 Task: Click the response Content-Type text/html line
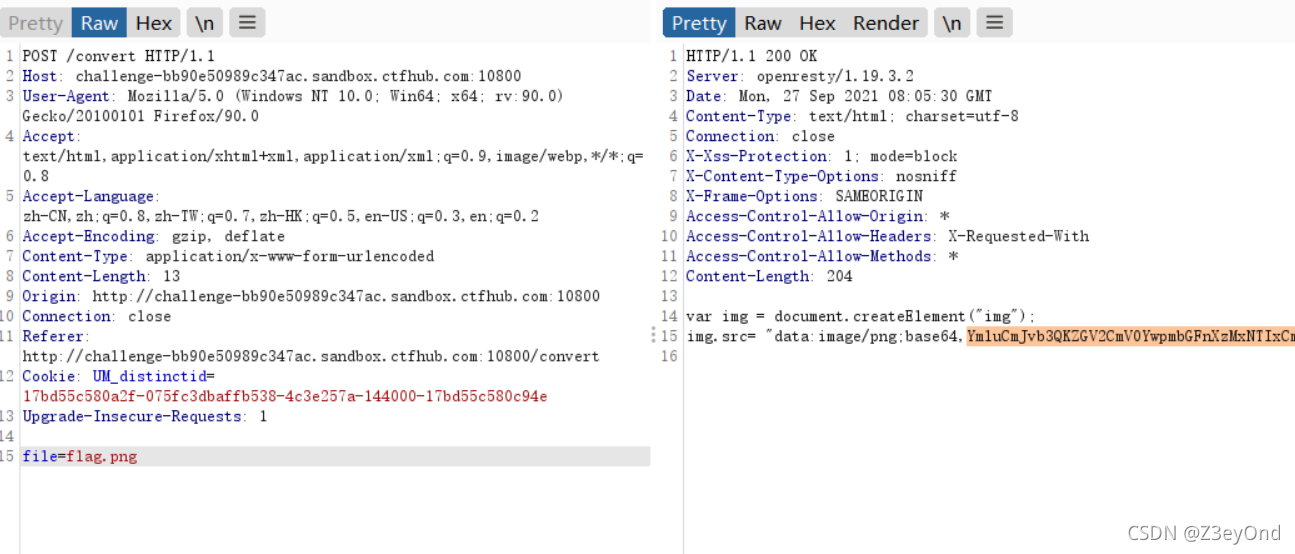(x=853, y=116)
